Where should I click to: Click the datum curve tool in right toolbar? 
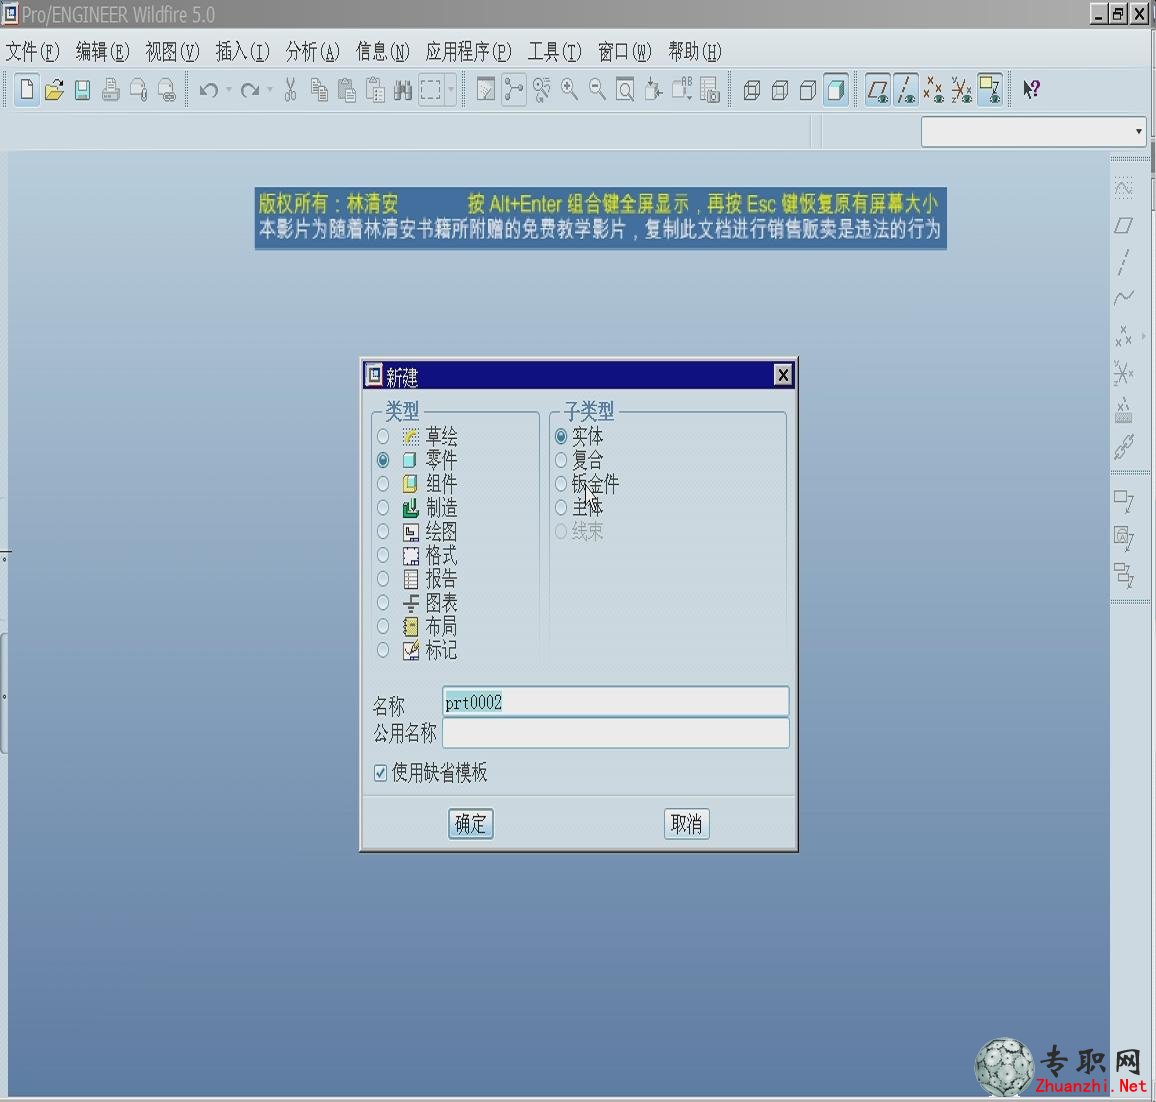tap(1124, 298)
